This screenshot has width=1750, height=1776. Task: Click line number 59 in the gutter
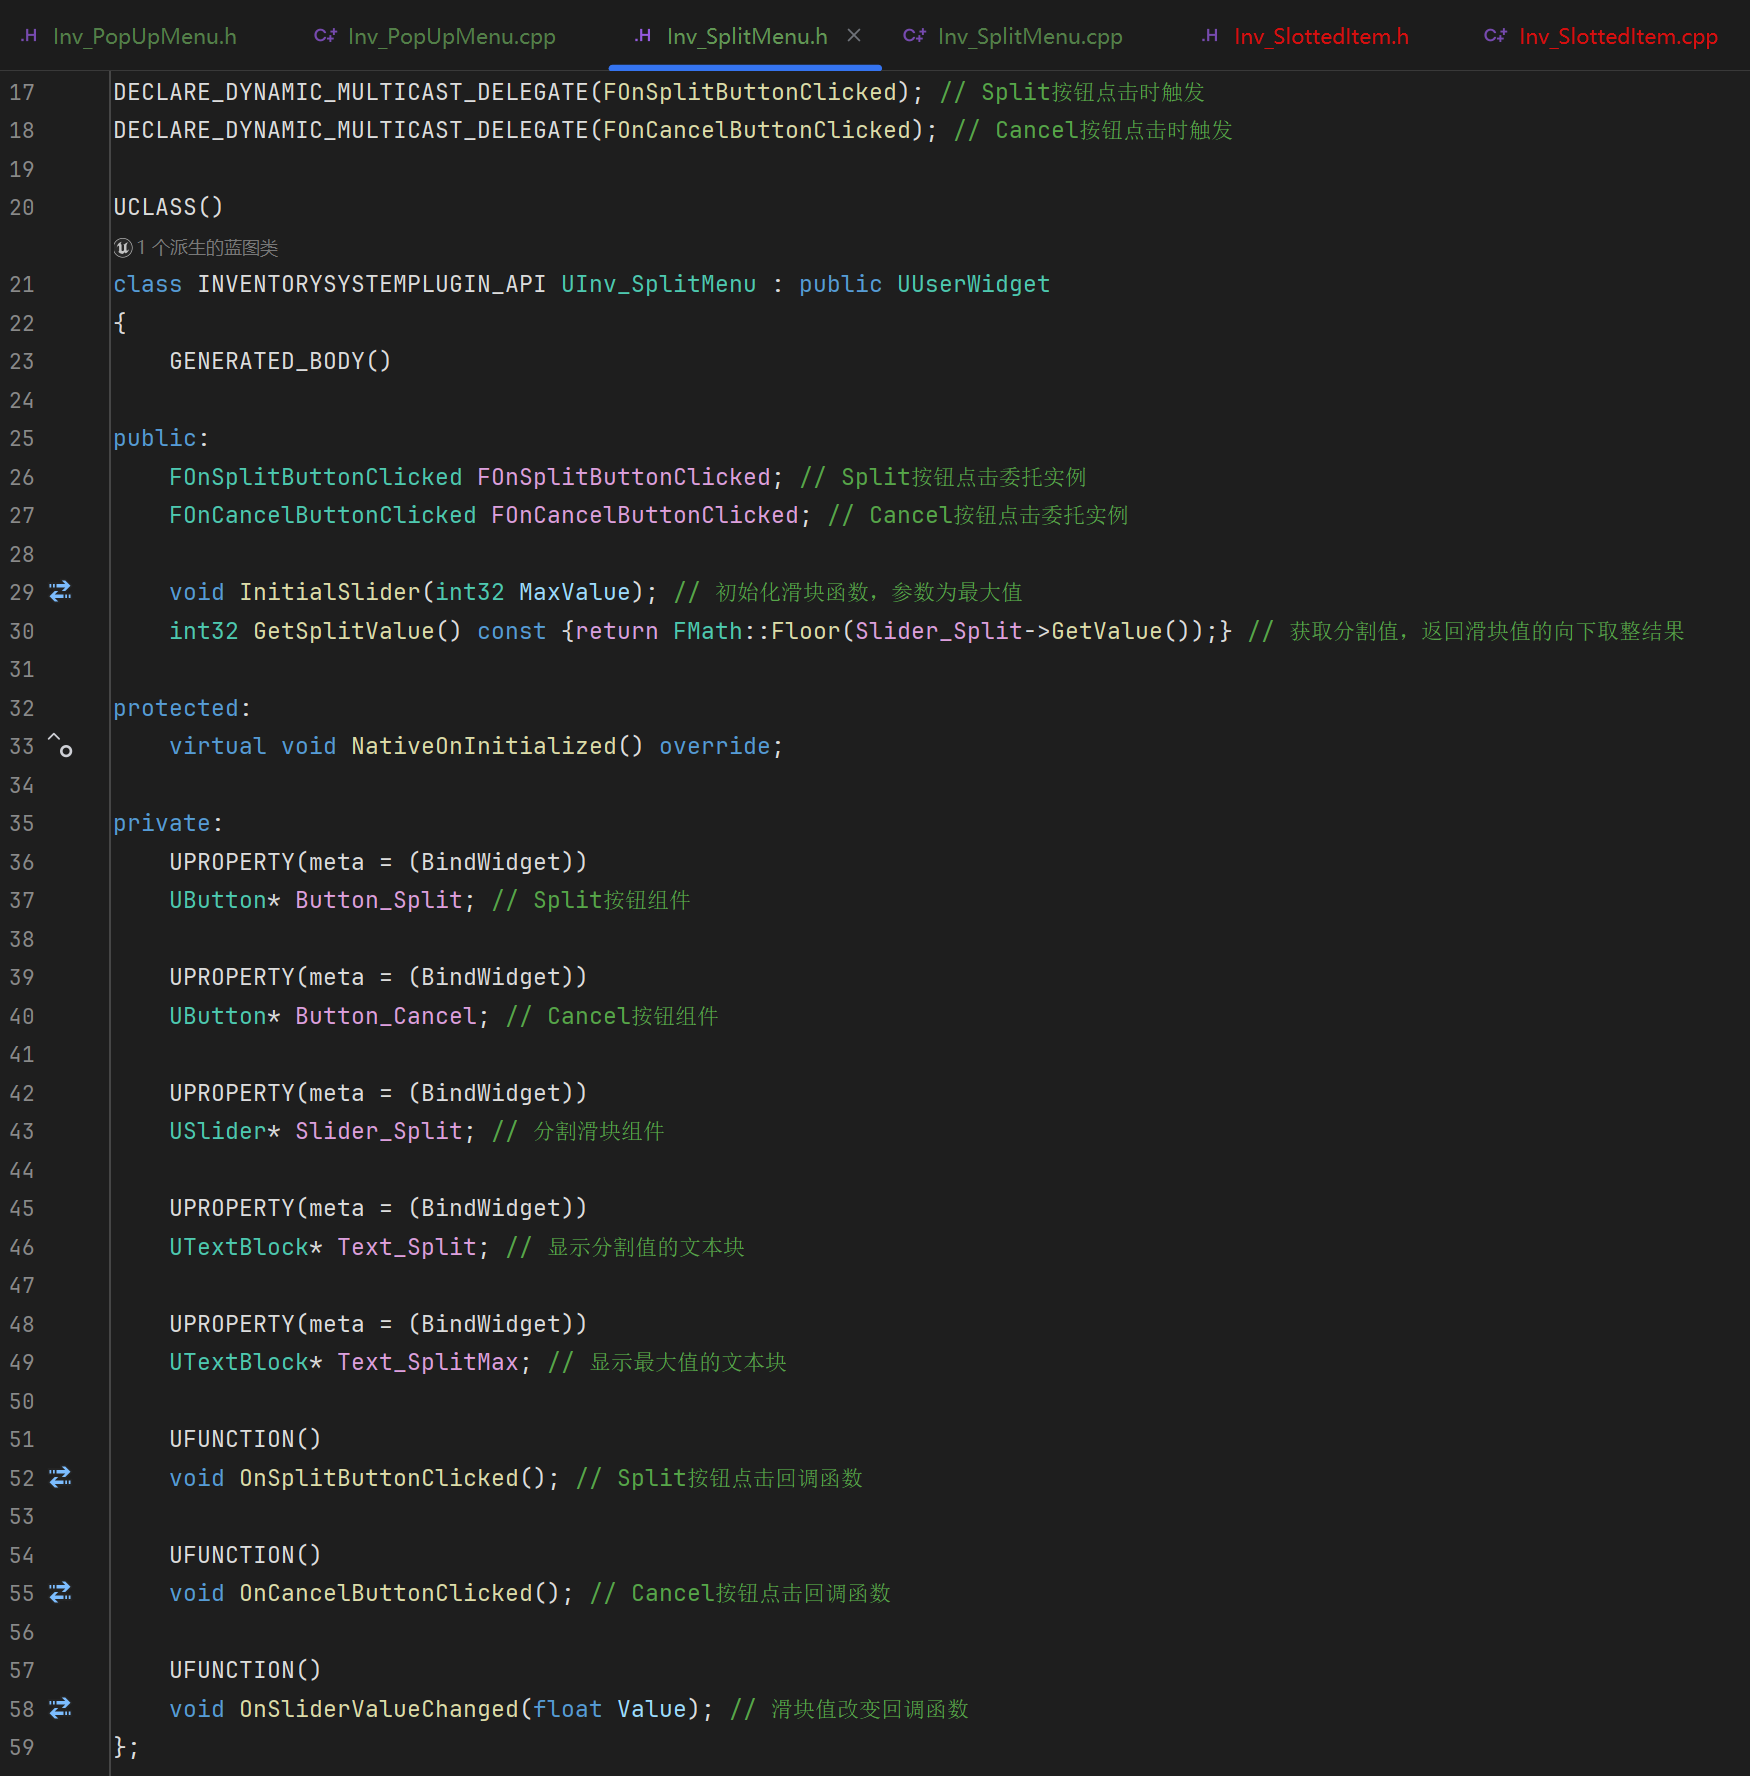(22, 1747)
